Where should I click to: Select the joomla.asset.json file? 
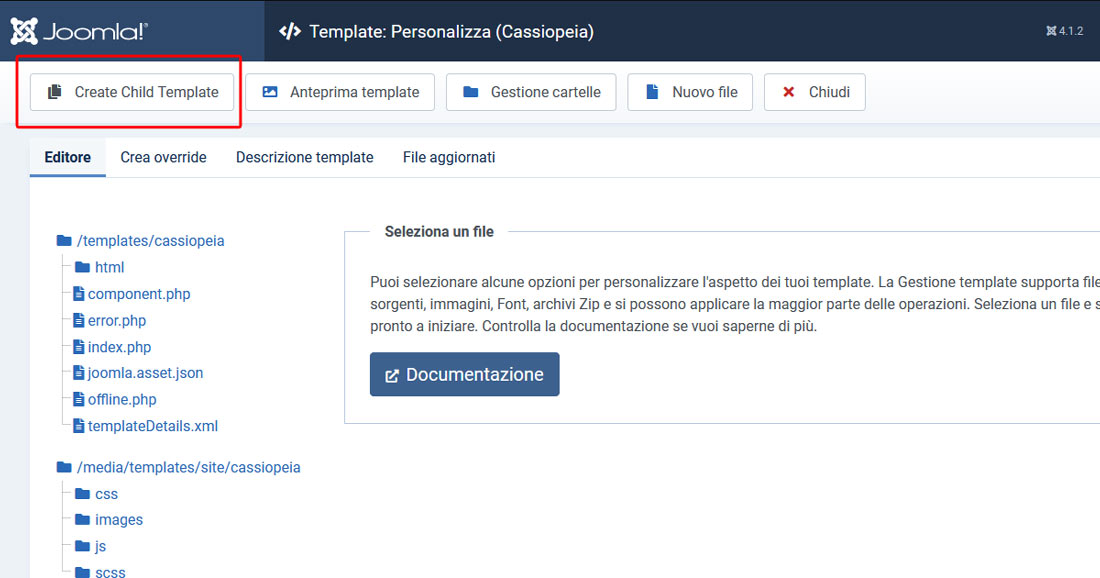click(x=144, y=372)
